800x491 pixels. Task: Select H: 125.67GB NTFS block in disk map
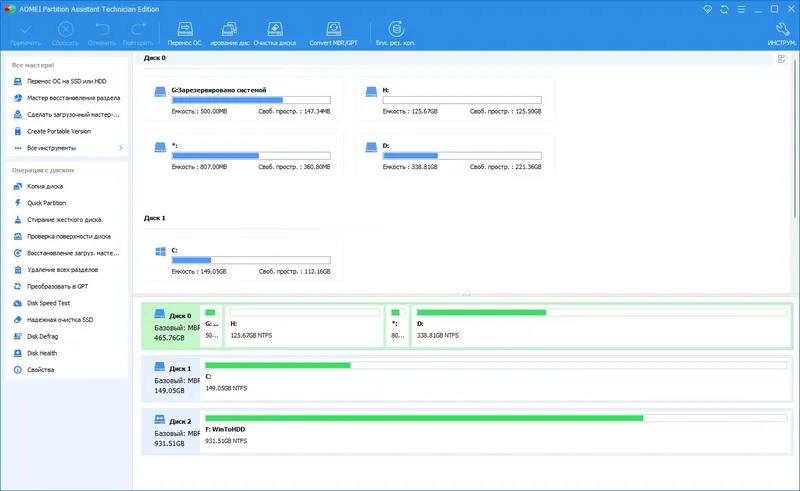pos(304,326)
